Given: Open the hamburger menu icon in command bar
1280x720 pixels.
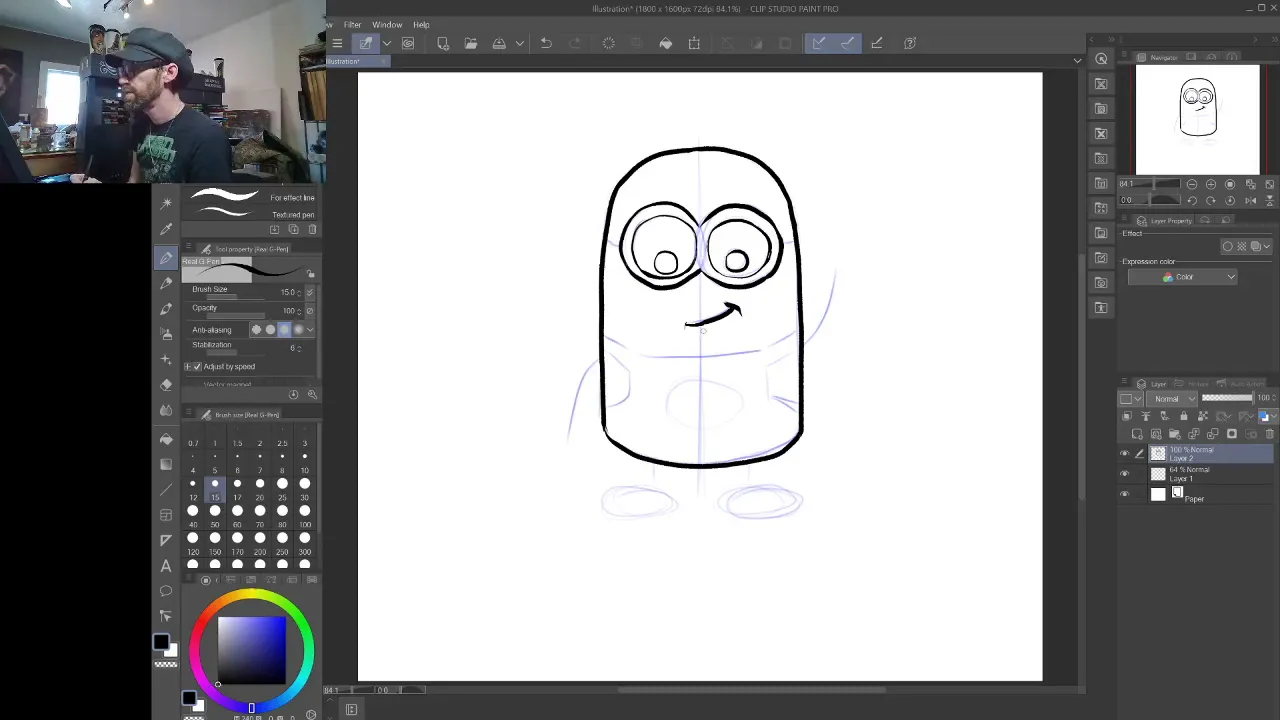Looking at the screenshot, I should coord(337,43).
